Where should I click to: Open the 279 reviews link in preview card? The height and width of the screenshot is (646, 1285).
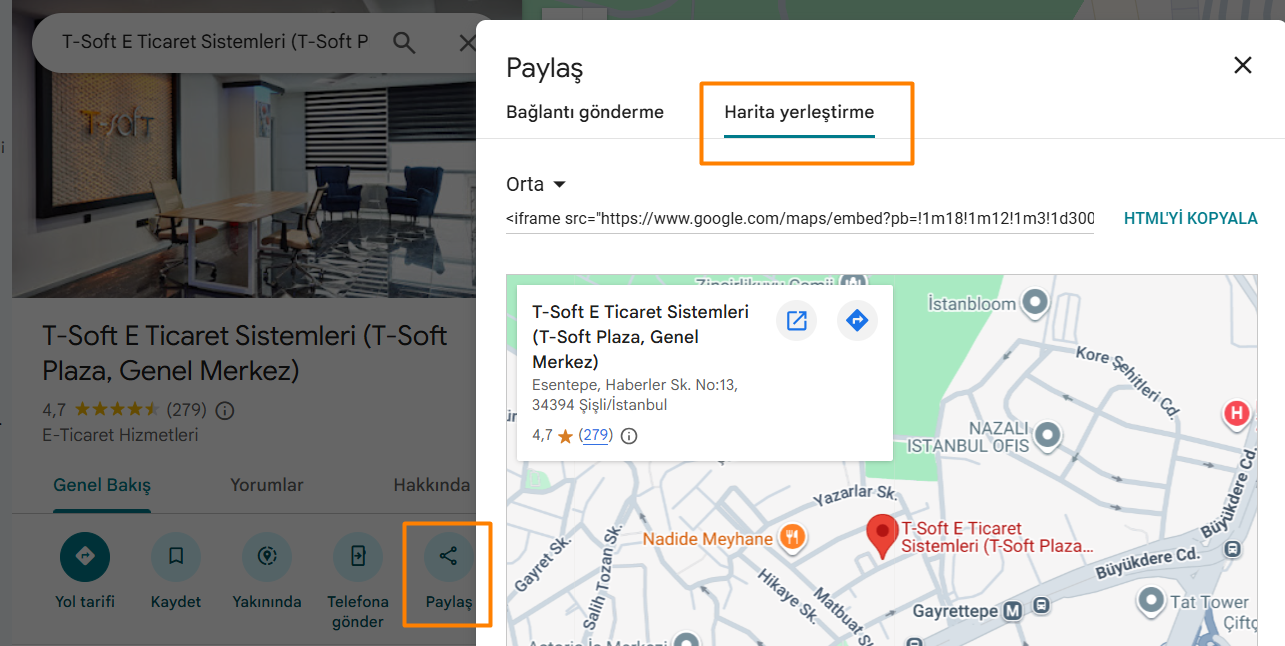coord(596,435)
